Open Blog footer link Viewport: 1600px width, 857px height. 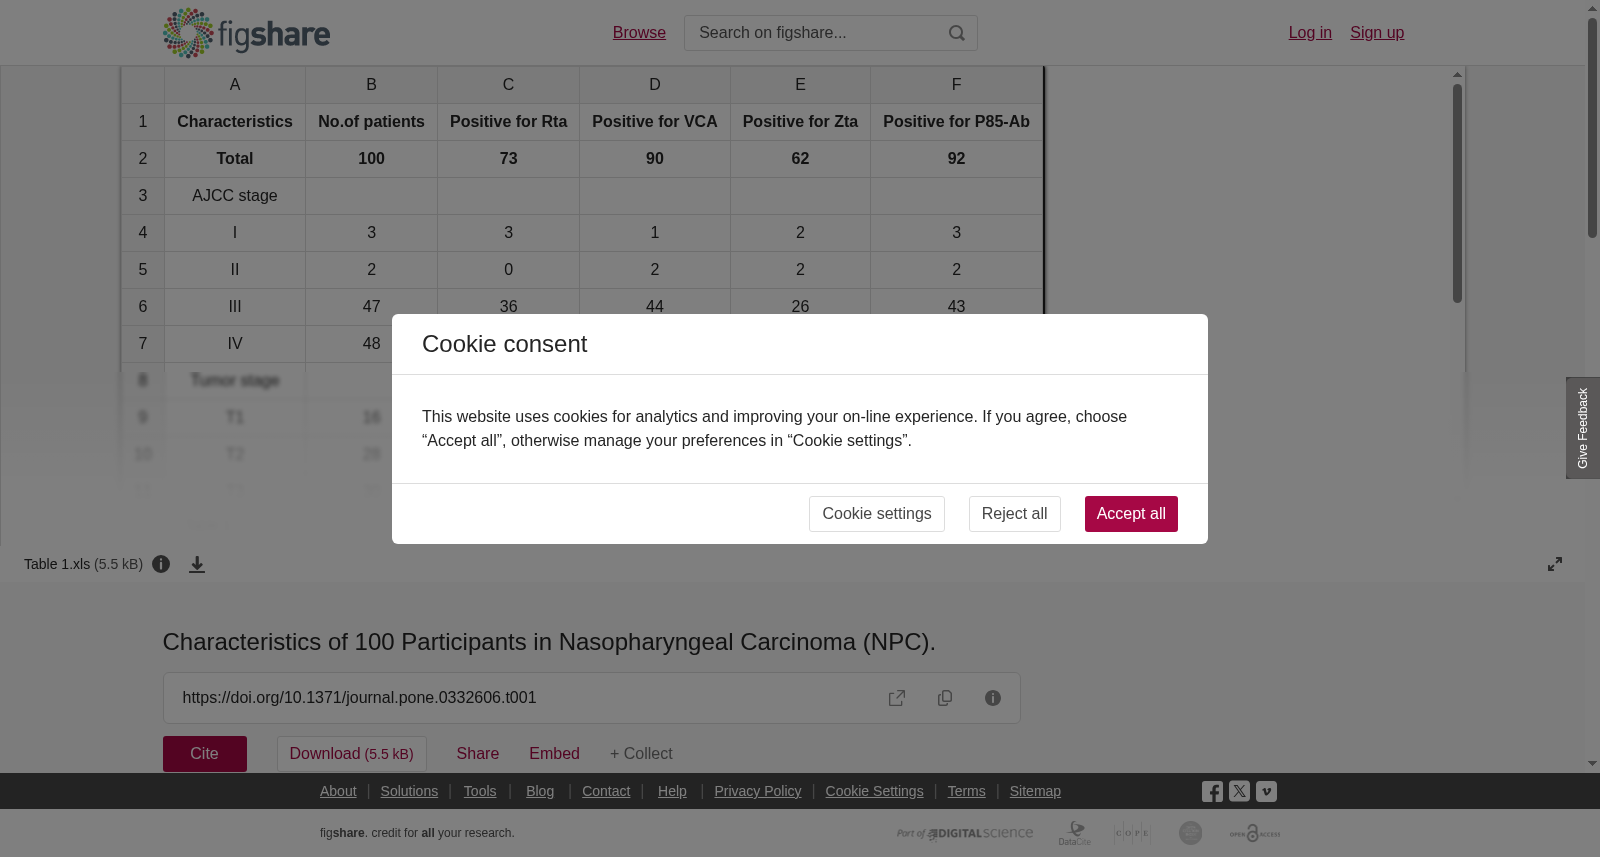pyautogui.click(x=540, y=791)
